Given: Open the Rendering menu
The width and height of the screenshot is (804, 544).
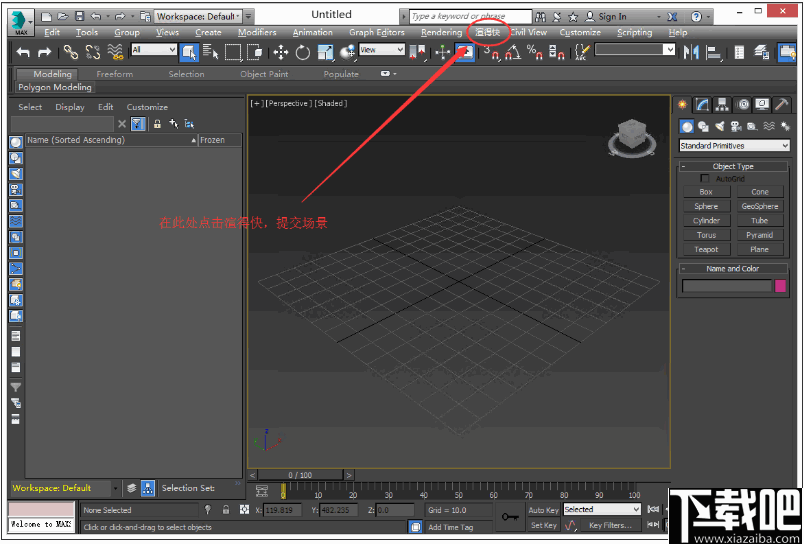Looking at the screenshot, I should pos(441,32).
